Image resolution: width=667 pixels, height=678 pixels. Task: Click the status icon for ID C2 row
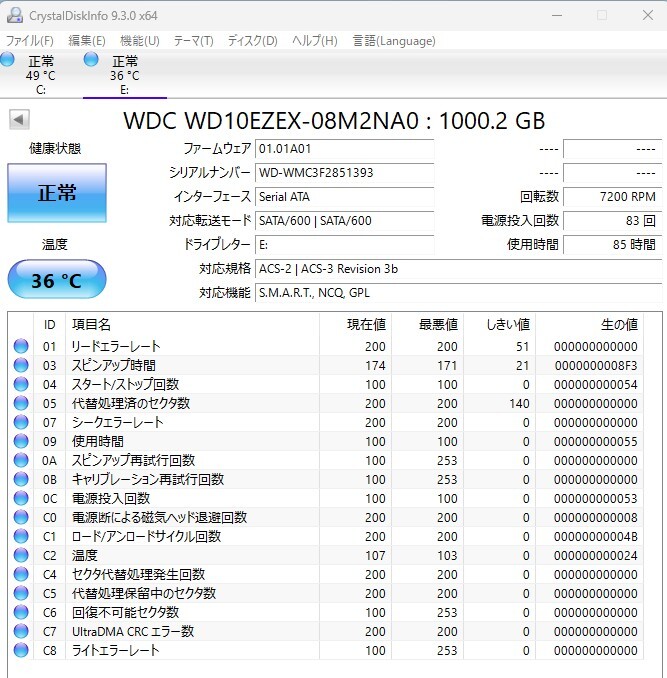click(21, 556)
